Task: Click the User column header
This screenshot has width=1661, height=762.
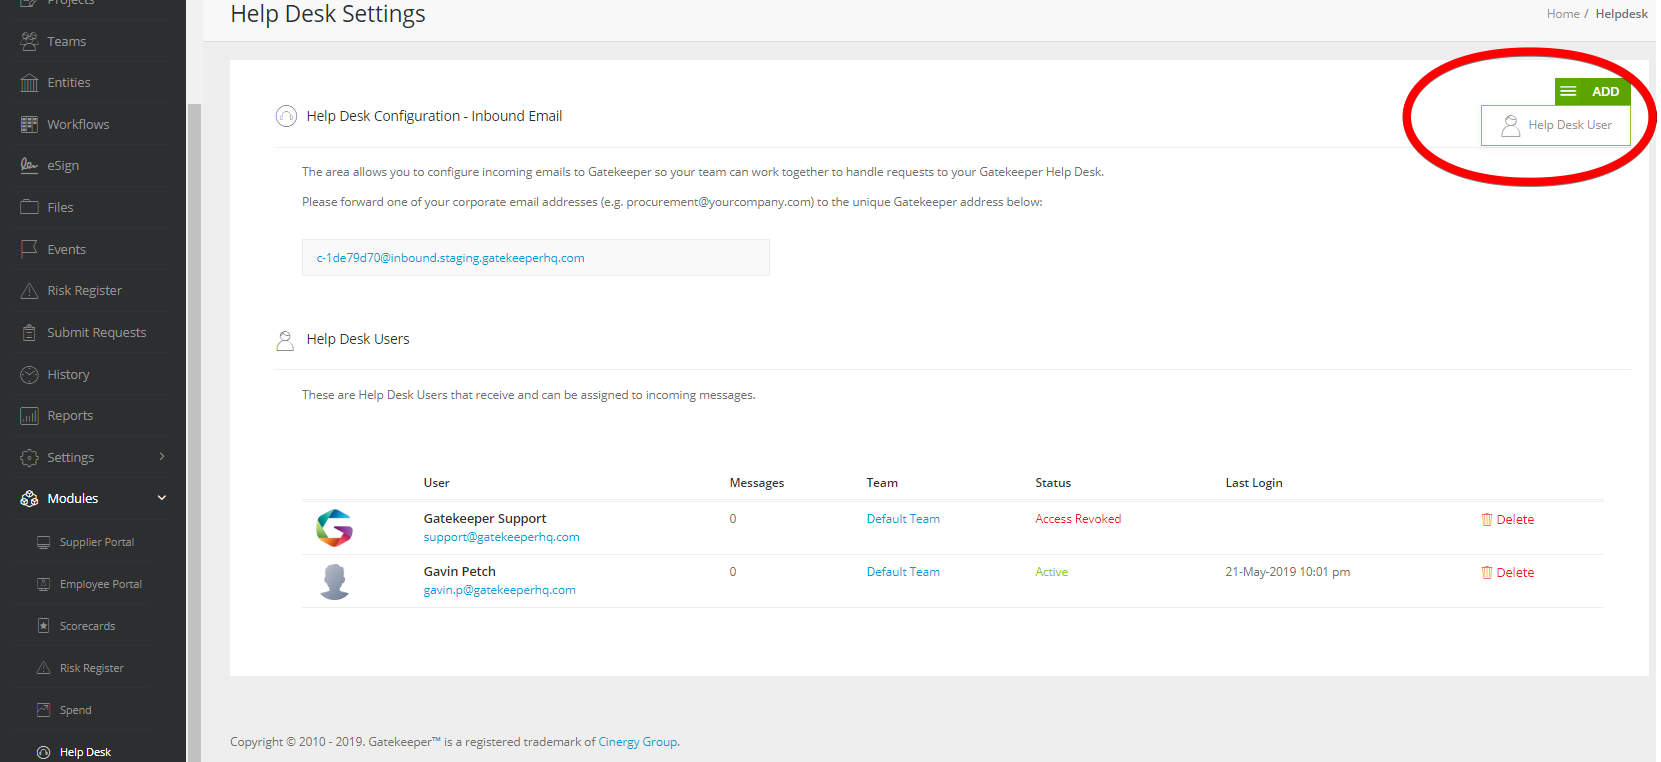Action: (436, 483)
